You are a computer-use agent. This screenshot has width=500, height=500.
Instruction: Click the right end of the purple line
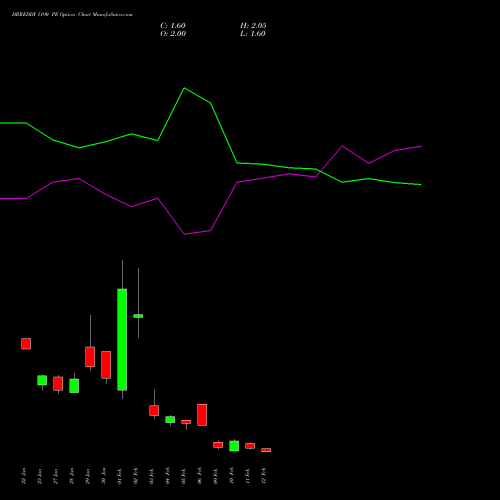coord(421,146)
